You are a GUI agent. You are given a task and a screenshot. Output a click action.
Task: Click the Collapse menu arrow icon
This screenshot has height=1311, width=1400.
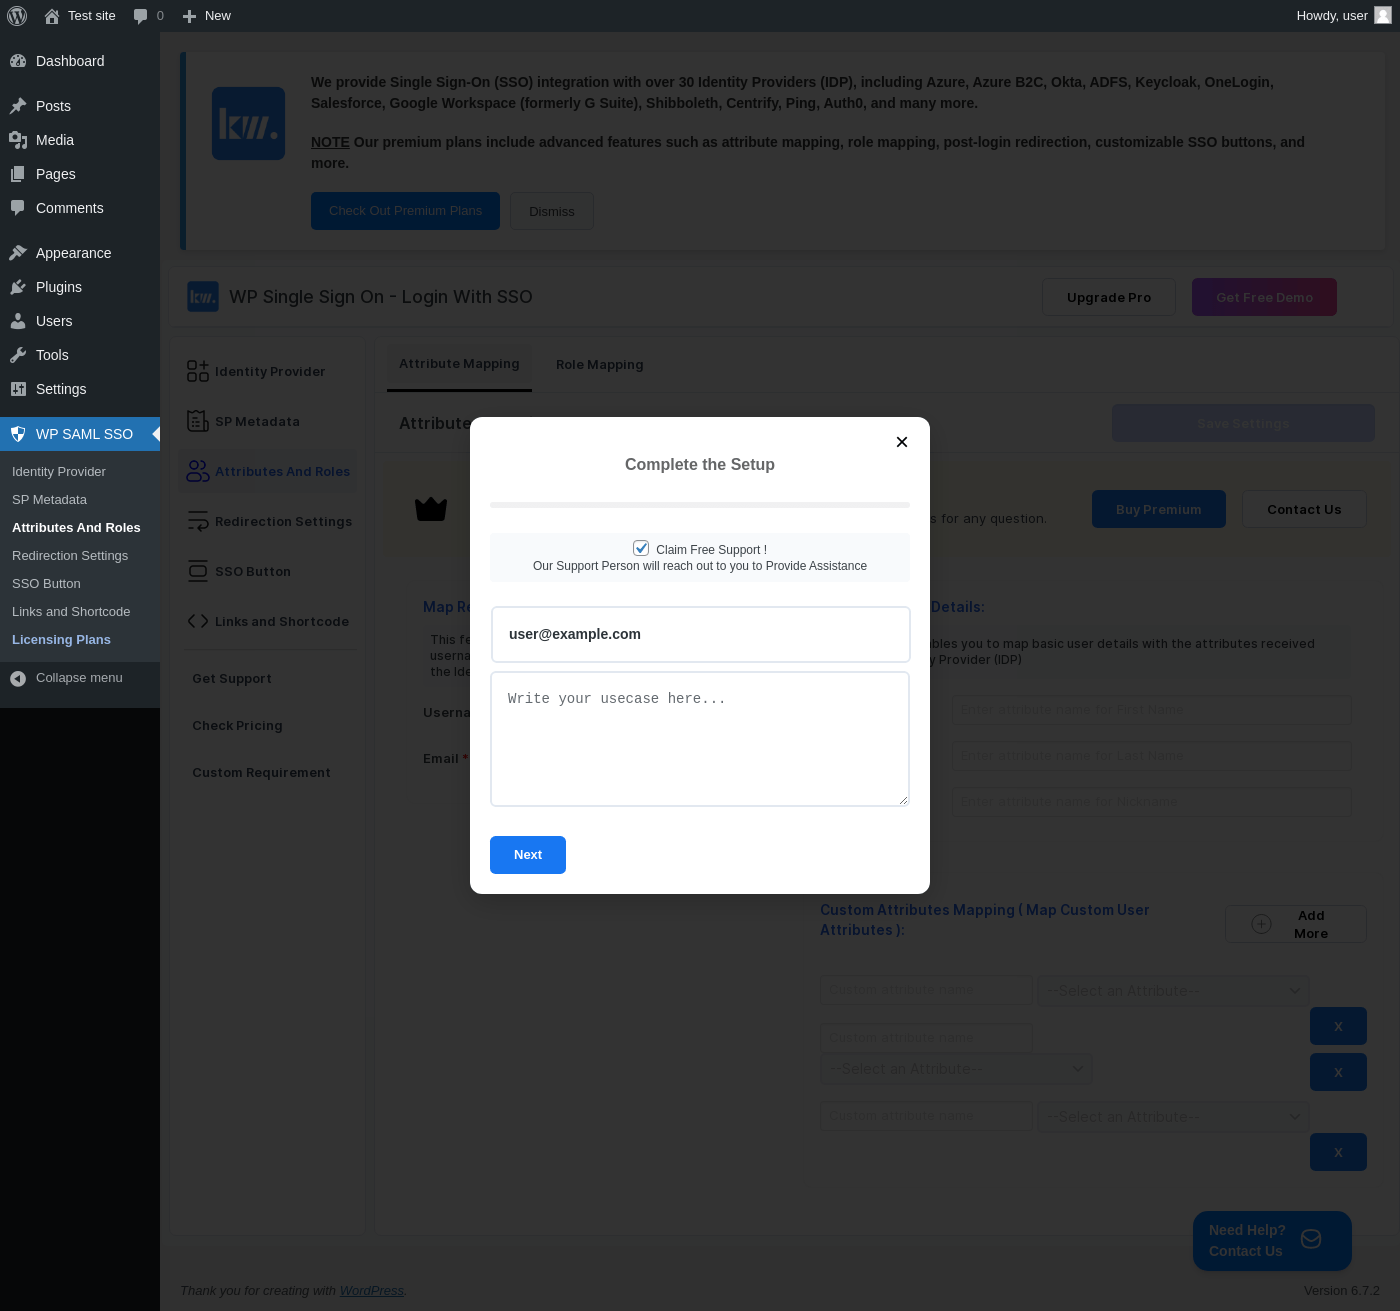[x=18, y=678]
